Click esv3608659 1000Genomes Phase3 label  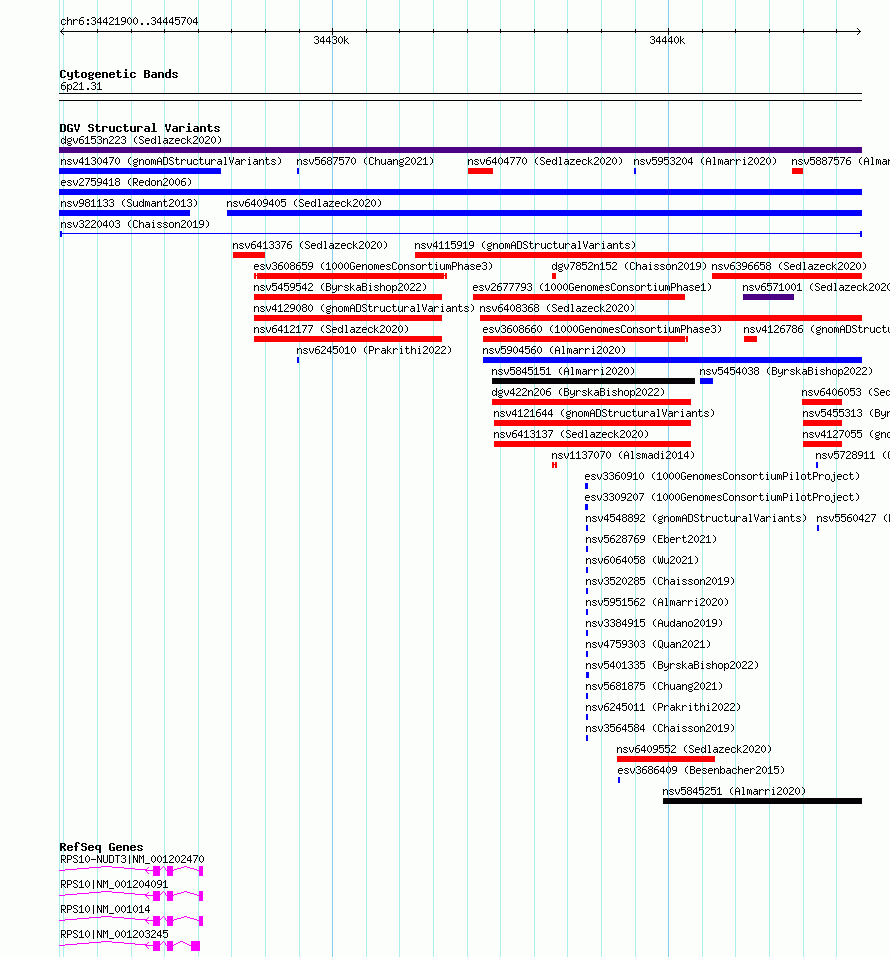[x=373, y=267]
